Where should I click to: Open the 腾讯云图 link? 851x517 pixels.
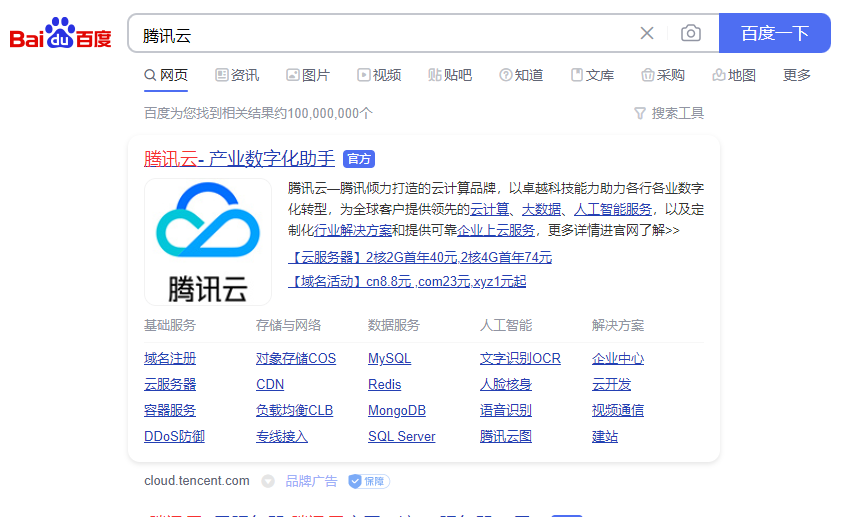[x=506, y=437]
